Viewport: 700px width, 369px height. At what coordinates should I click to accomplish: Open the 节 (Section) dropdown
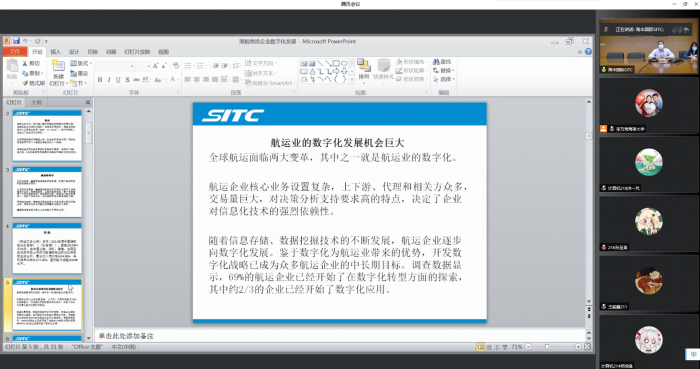(78, 83)
